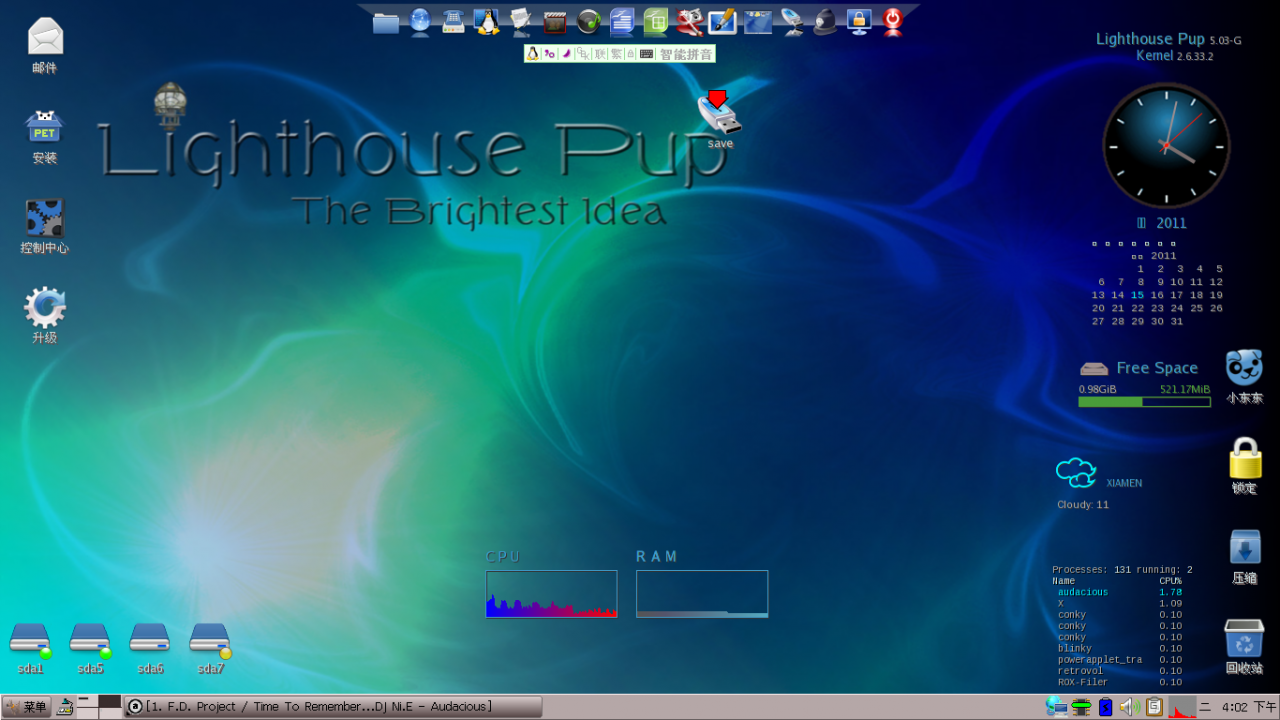1280x720 pixels.
Task: Click the ROX-Filer process row
Action: 1120,682
